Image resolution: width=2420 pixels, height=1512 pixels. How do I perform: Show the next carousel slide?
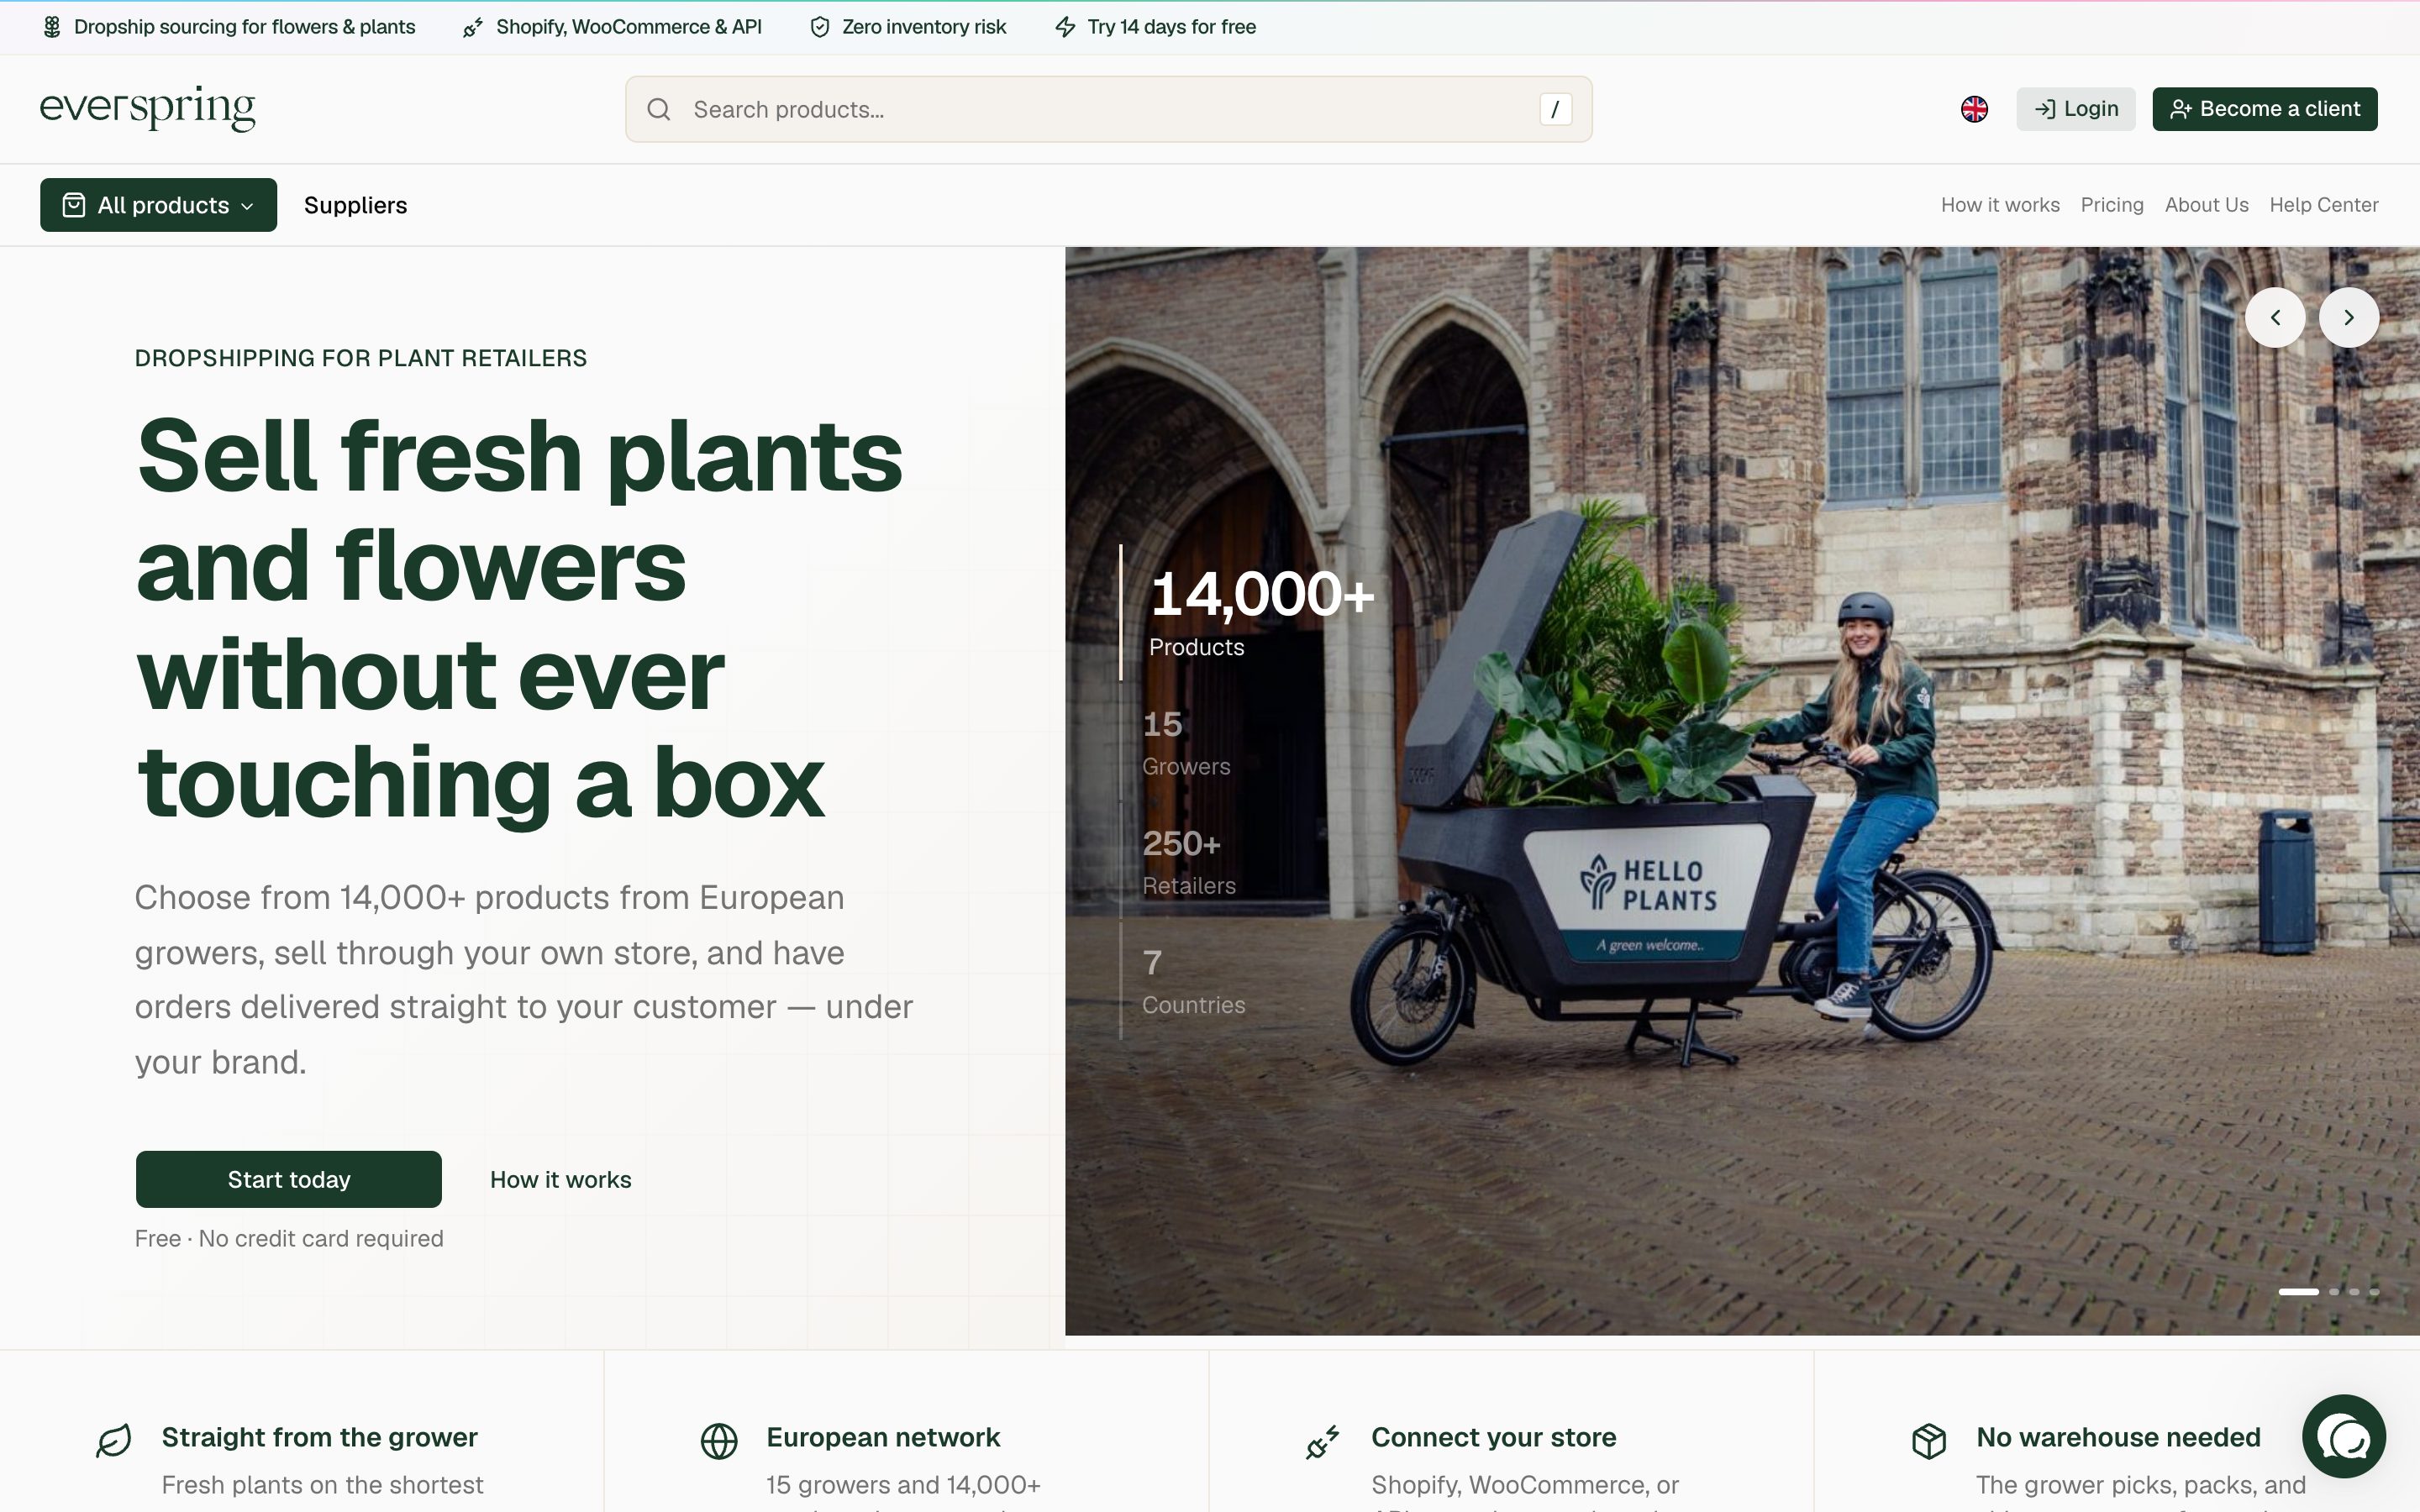tap(2349, 318)
